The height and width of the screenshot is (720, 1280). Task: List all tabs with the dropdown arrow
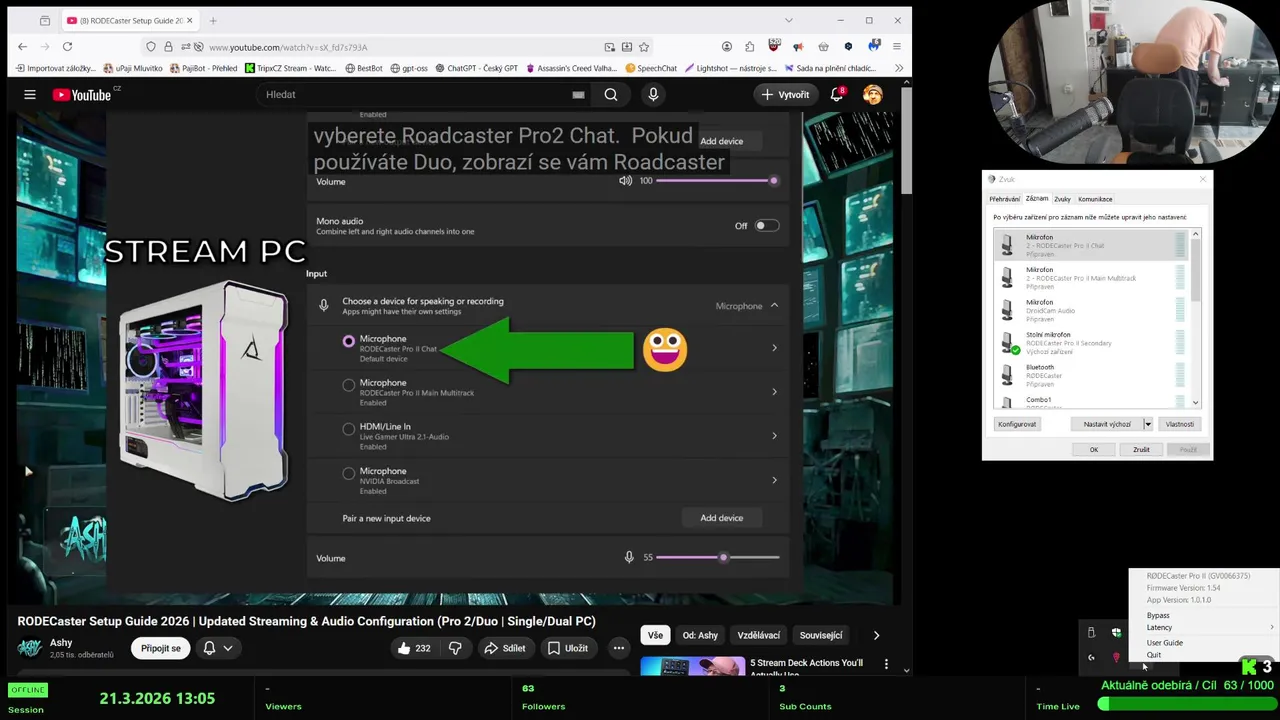(788, 20)
